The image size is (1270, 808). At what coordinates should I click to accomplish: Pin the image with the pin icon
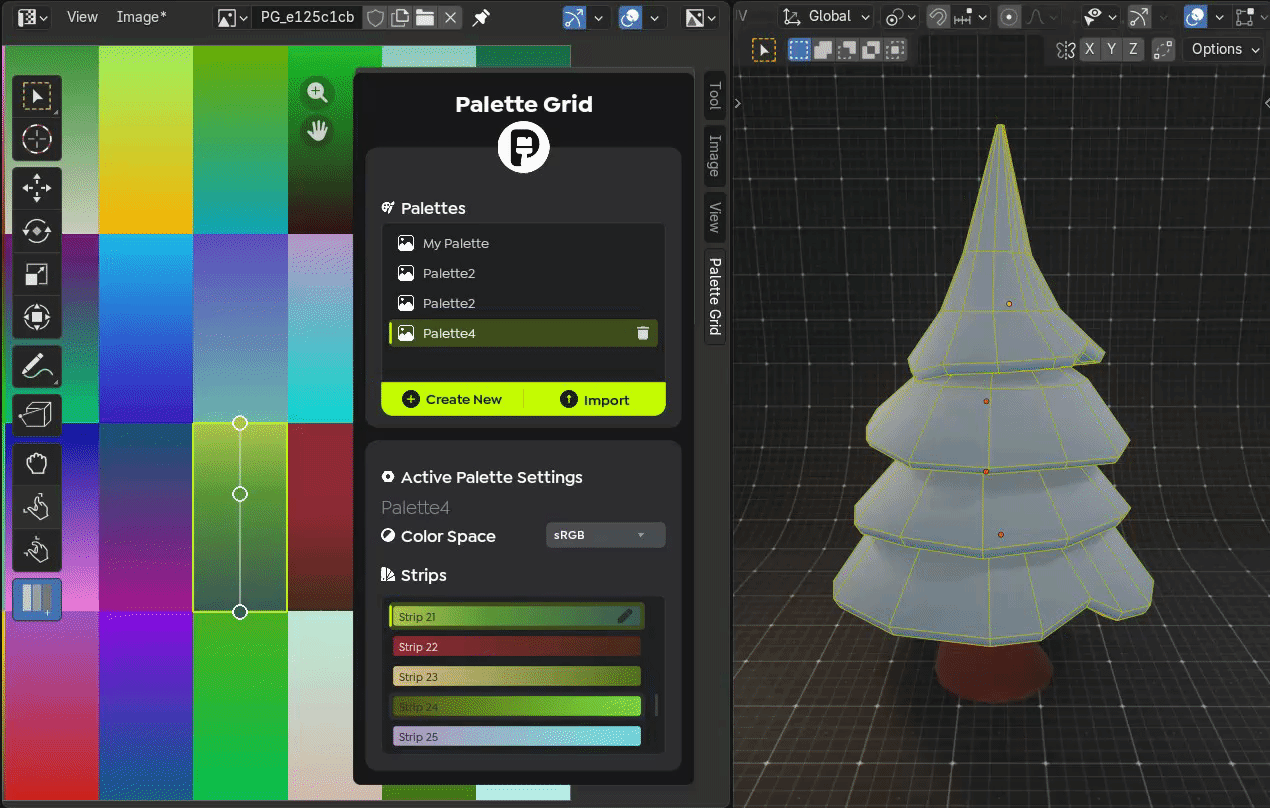click(481, 18)
